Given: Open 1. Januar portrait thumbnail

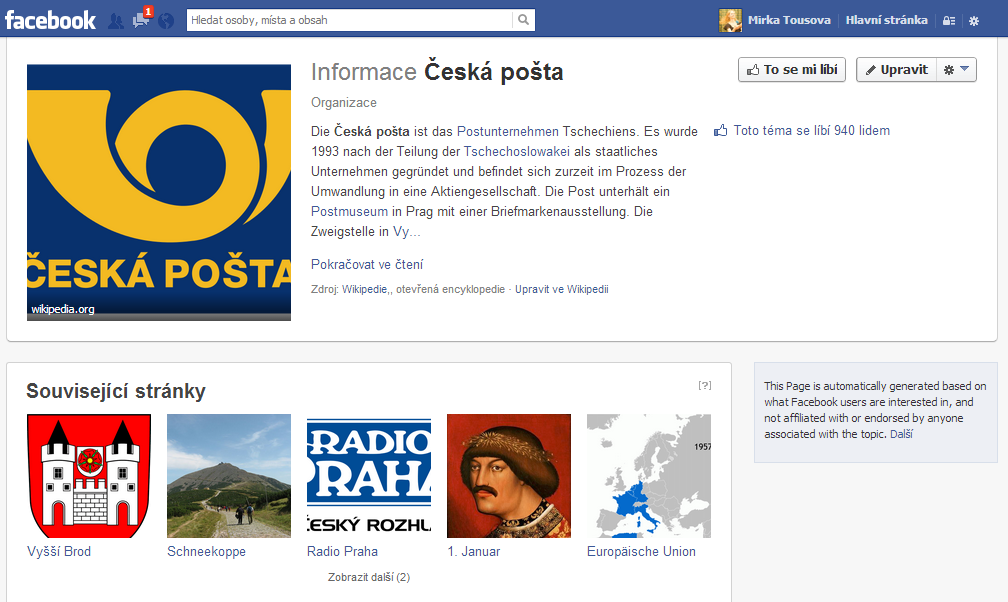Looking at the screenshot, I should (x=508, y=476).
